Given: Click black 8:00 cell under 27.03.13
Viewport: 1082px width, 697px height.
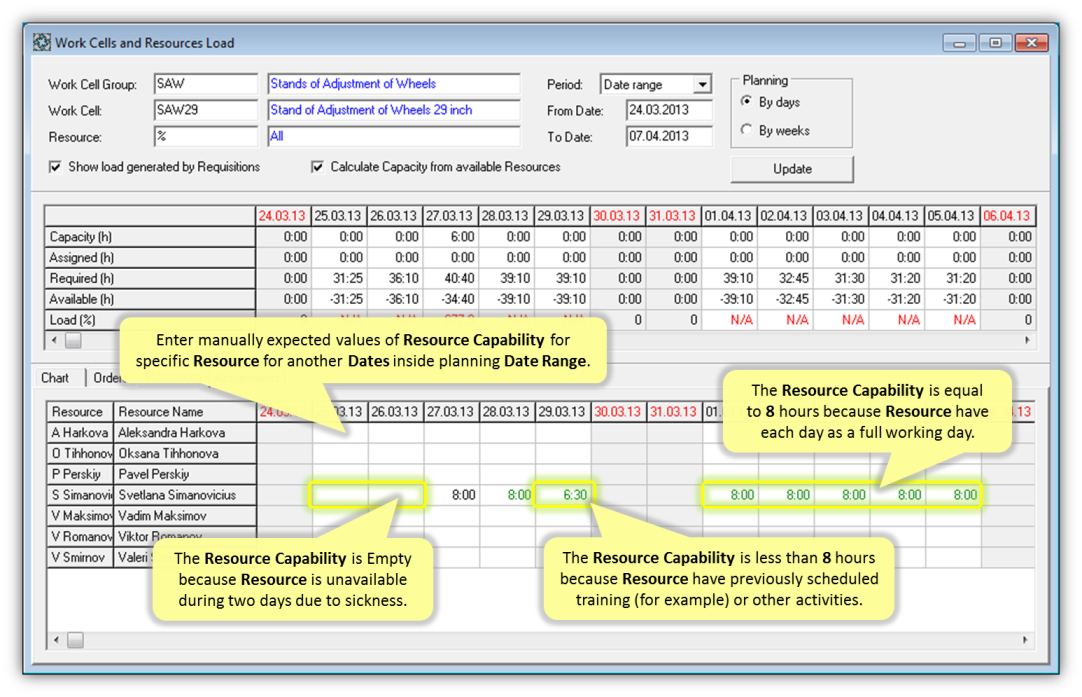Looking at the screenshot, I should pyautogui.click(x=451, y=495).
